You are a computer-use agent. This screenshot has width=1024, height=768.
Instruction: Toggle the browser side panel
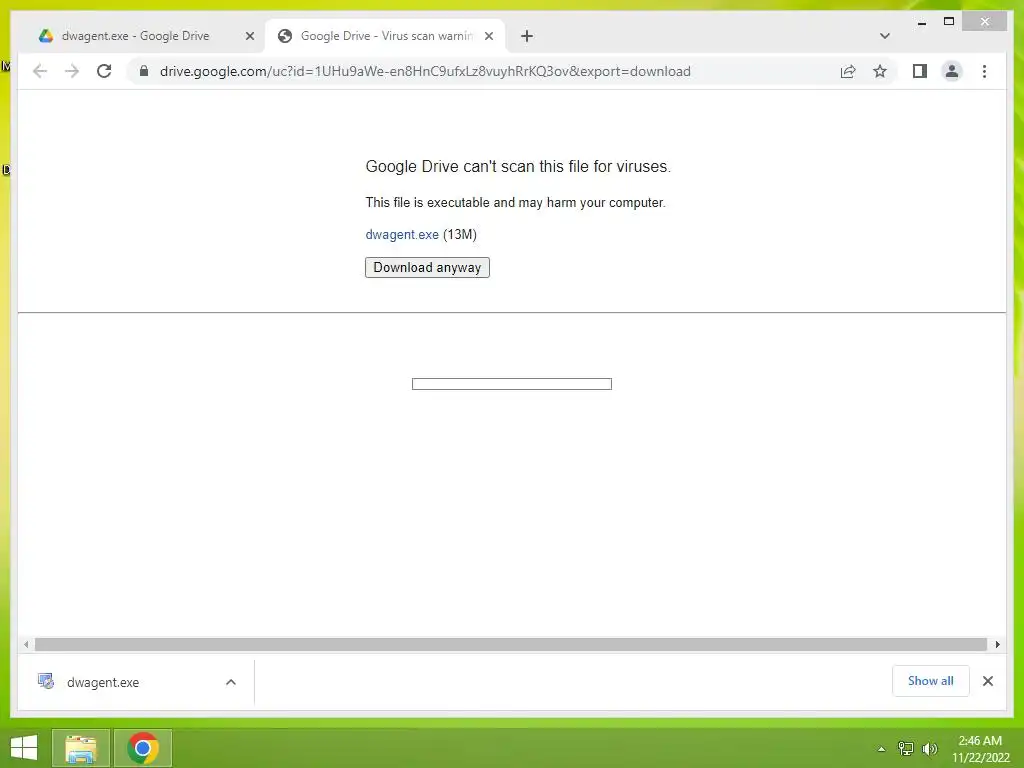click(920, 71)
